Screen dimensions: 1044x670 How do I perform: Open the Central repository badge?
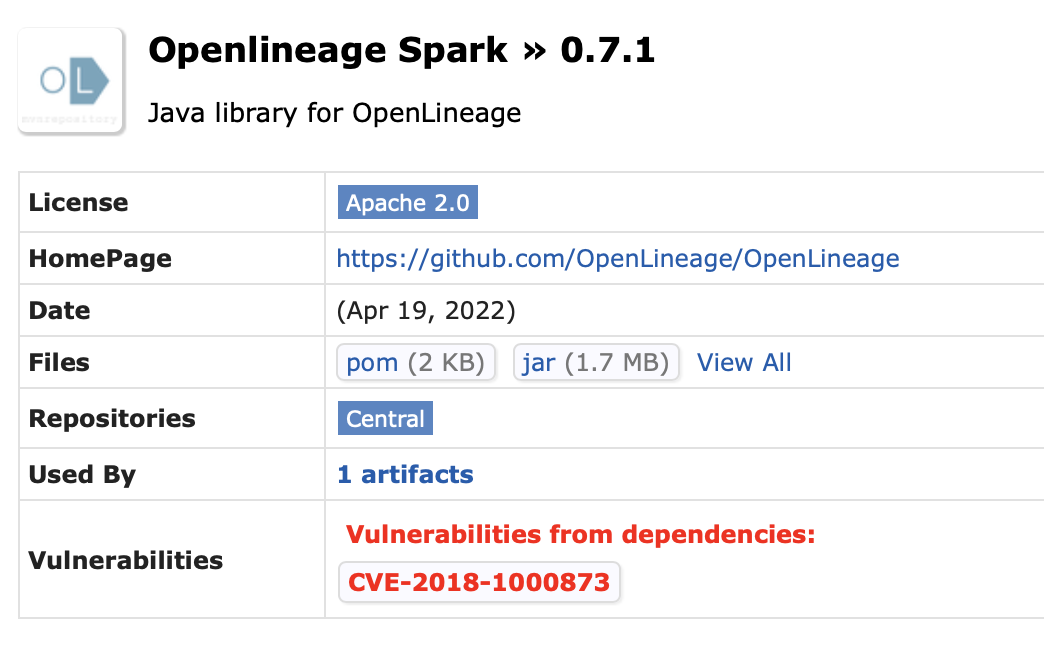[x=385, y=418]
